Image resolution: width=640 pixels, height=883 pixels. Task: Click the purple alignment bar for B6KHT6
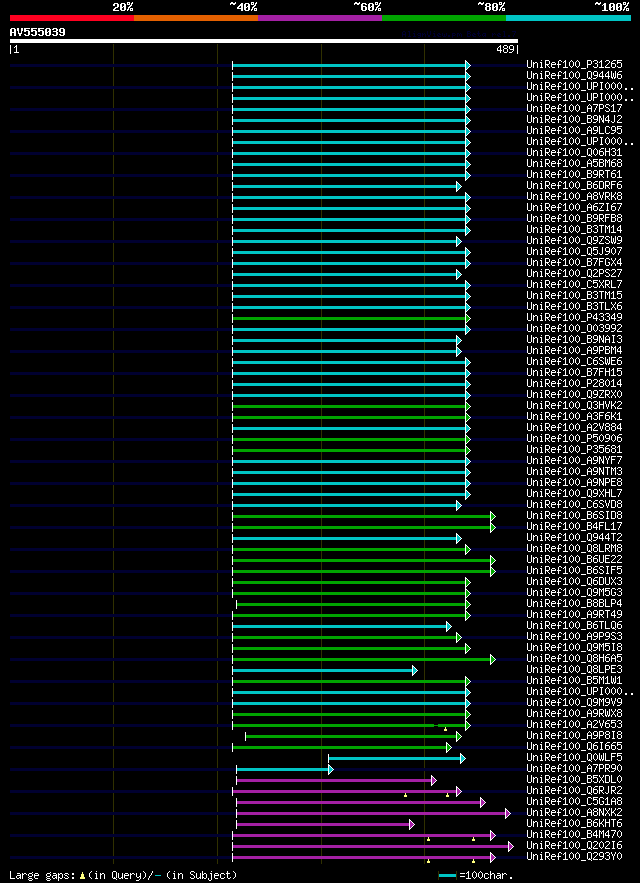[325, 824]
